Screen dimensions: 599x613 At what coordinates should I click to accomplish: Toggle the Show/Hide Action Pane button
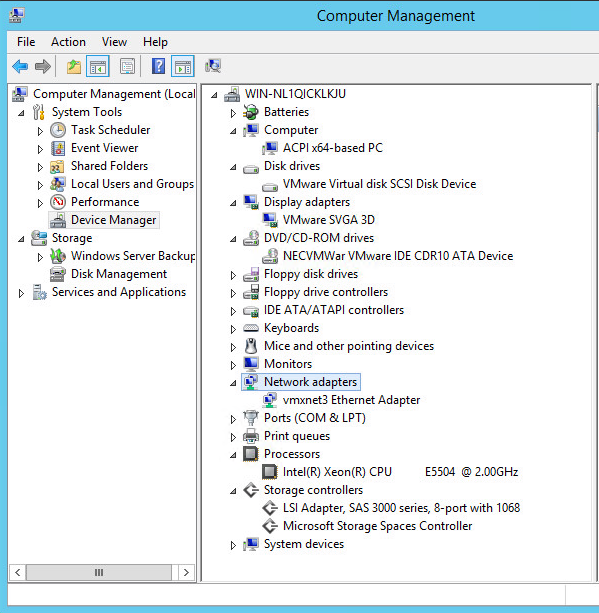[183, 66]
